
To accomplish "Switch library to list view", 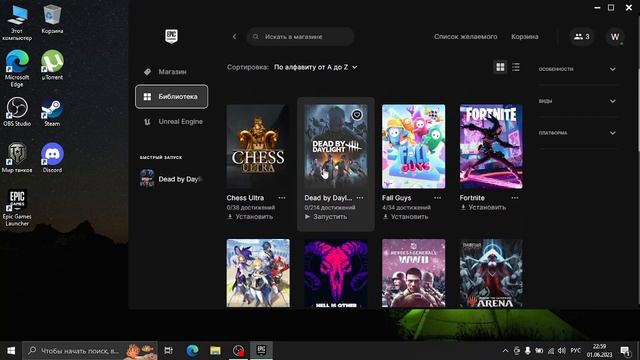I will pos(516,67).
